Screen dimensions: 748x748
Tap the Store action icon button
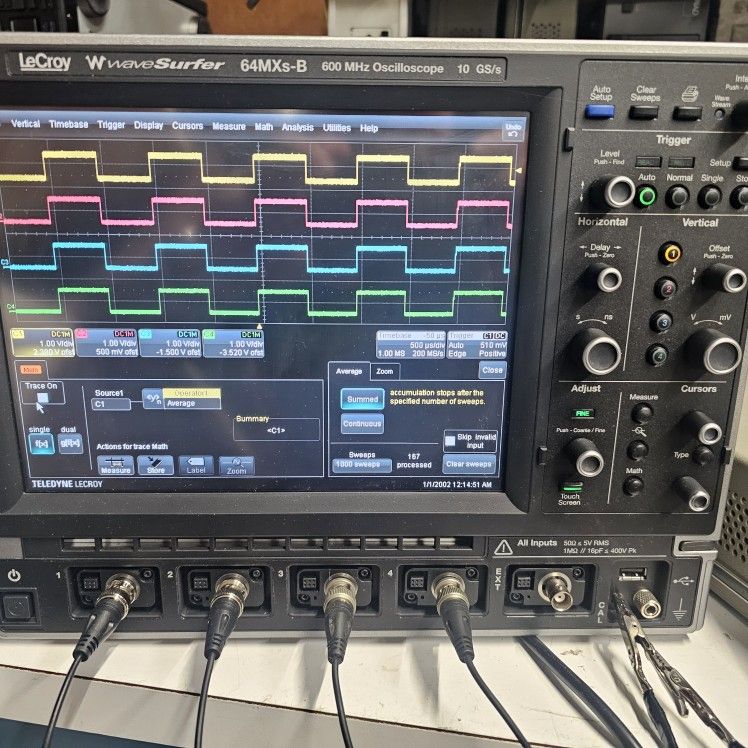point(156,466)
